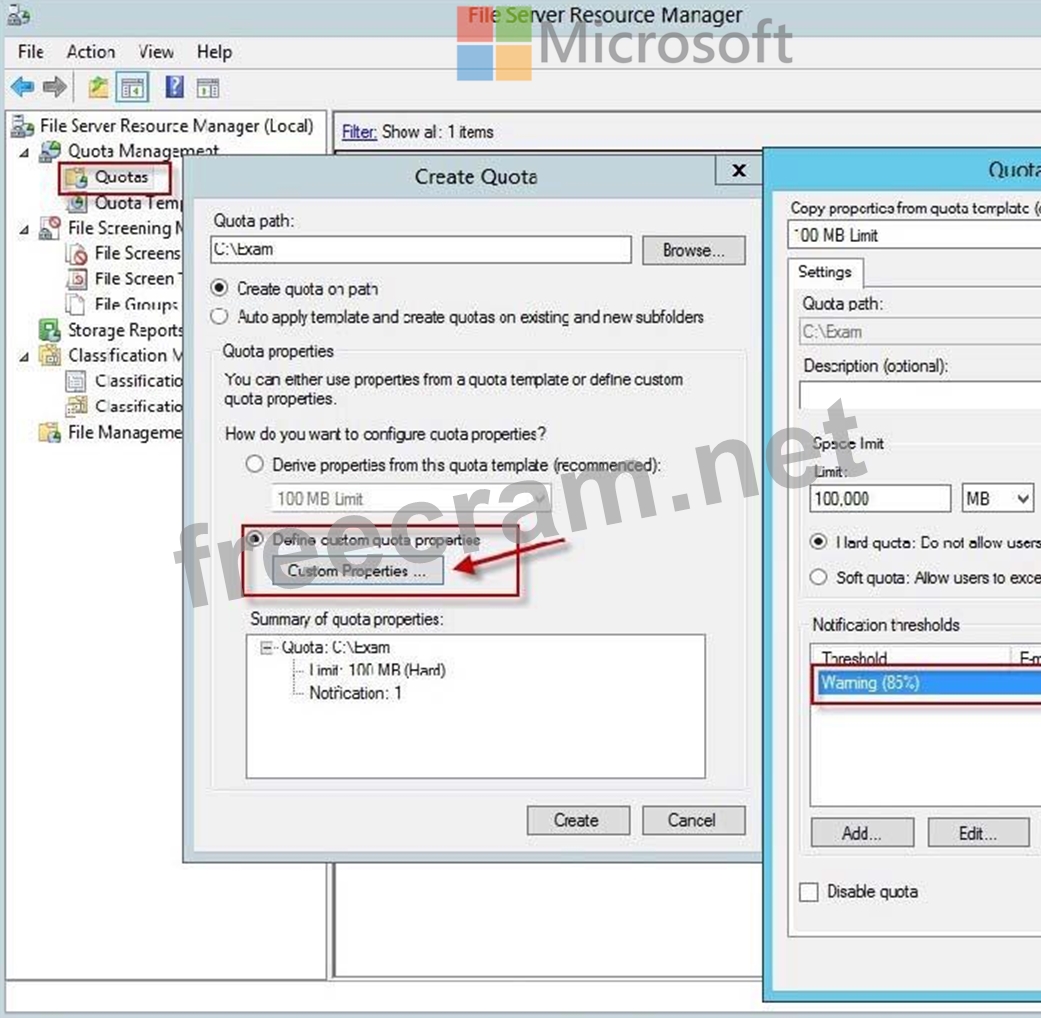
Task: Select the File Management Tasks node icon
Action: click(50, 432)
